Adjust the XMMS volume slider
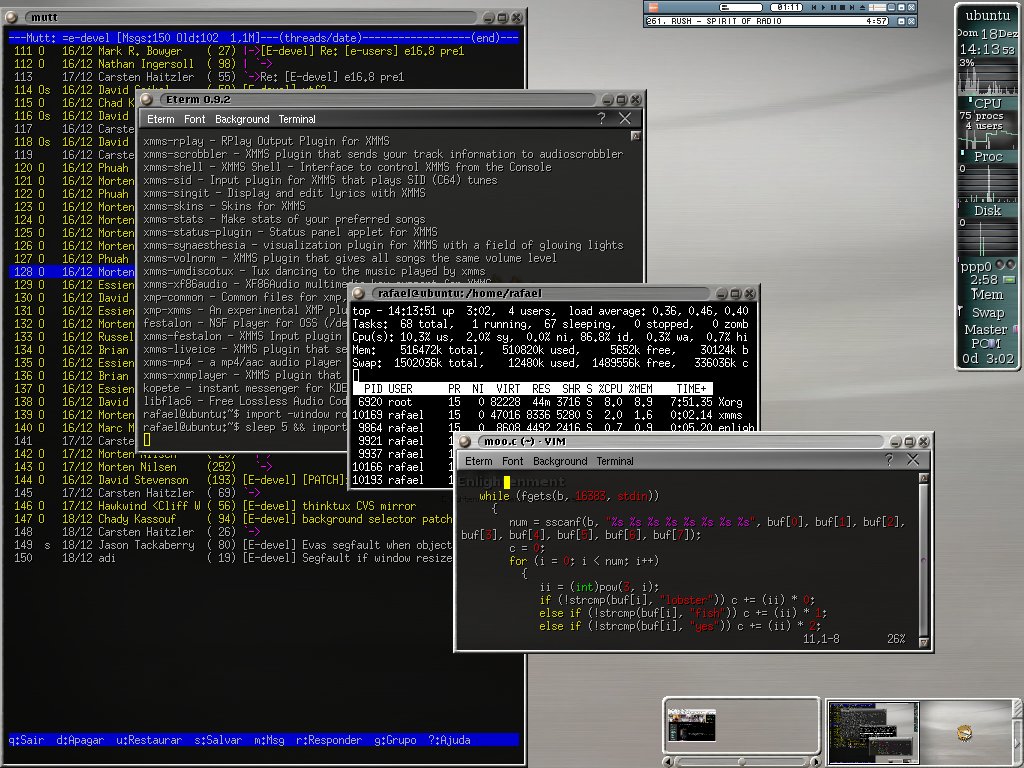The width and height of the screenshot is (1024, 768). click(x=877, y=7)
